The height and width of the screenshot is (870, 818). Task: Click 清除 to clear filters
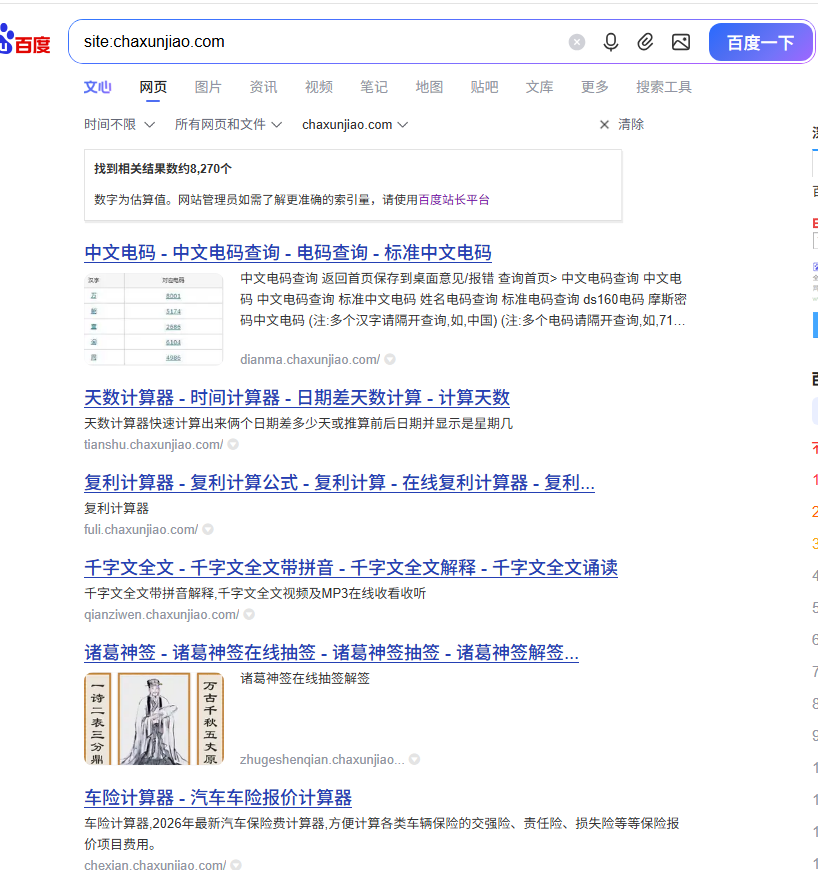(x=631, y=124)
